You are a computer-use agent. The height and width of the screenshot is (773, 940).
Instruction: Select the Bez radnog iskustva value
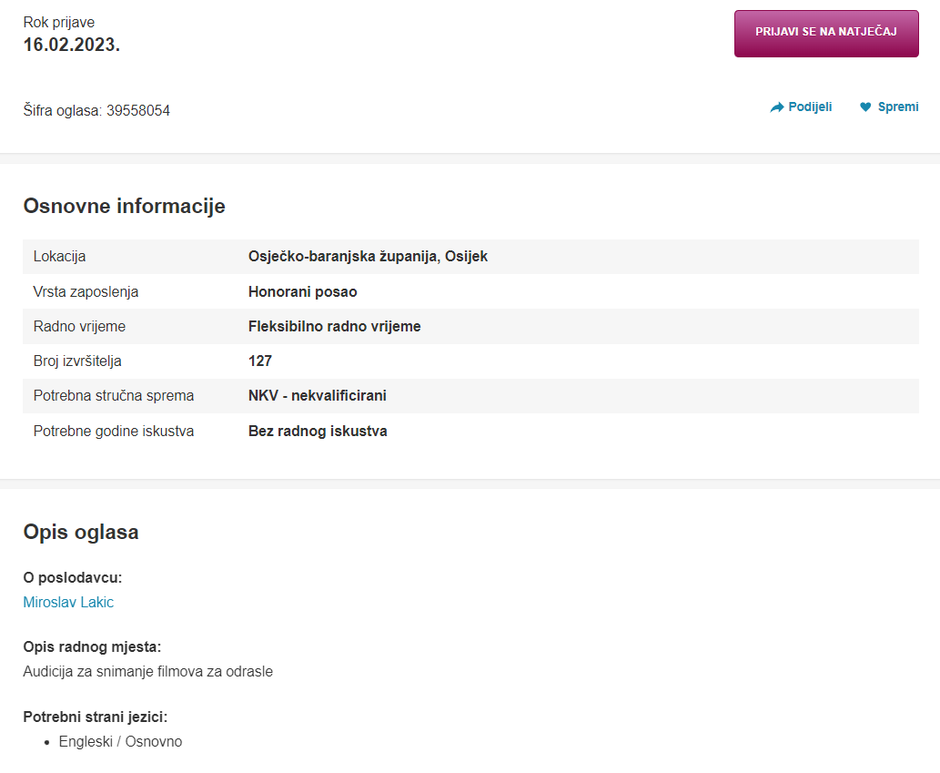click(x=317, y=431)
